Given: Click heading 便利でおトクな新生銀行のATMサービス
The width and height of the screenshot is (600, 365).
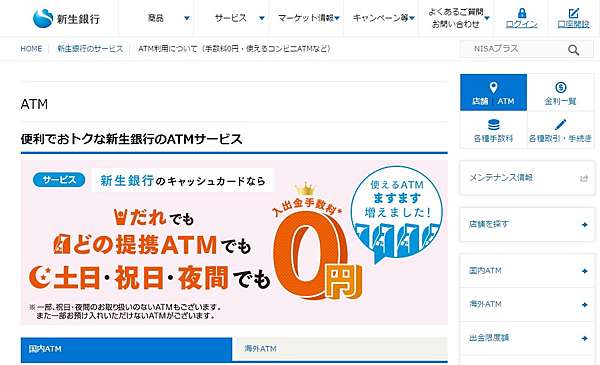Looking at the screenshot, I should pos(132,139).
